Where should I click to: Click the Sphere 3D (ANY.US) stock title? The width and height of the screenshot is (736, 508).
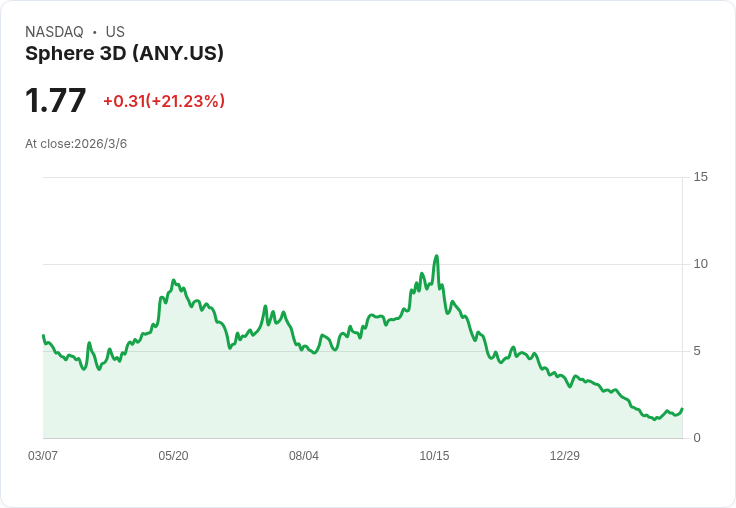(124, 54)
